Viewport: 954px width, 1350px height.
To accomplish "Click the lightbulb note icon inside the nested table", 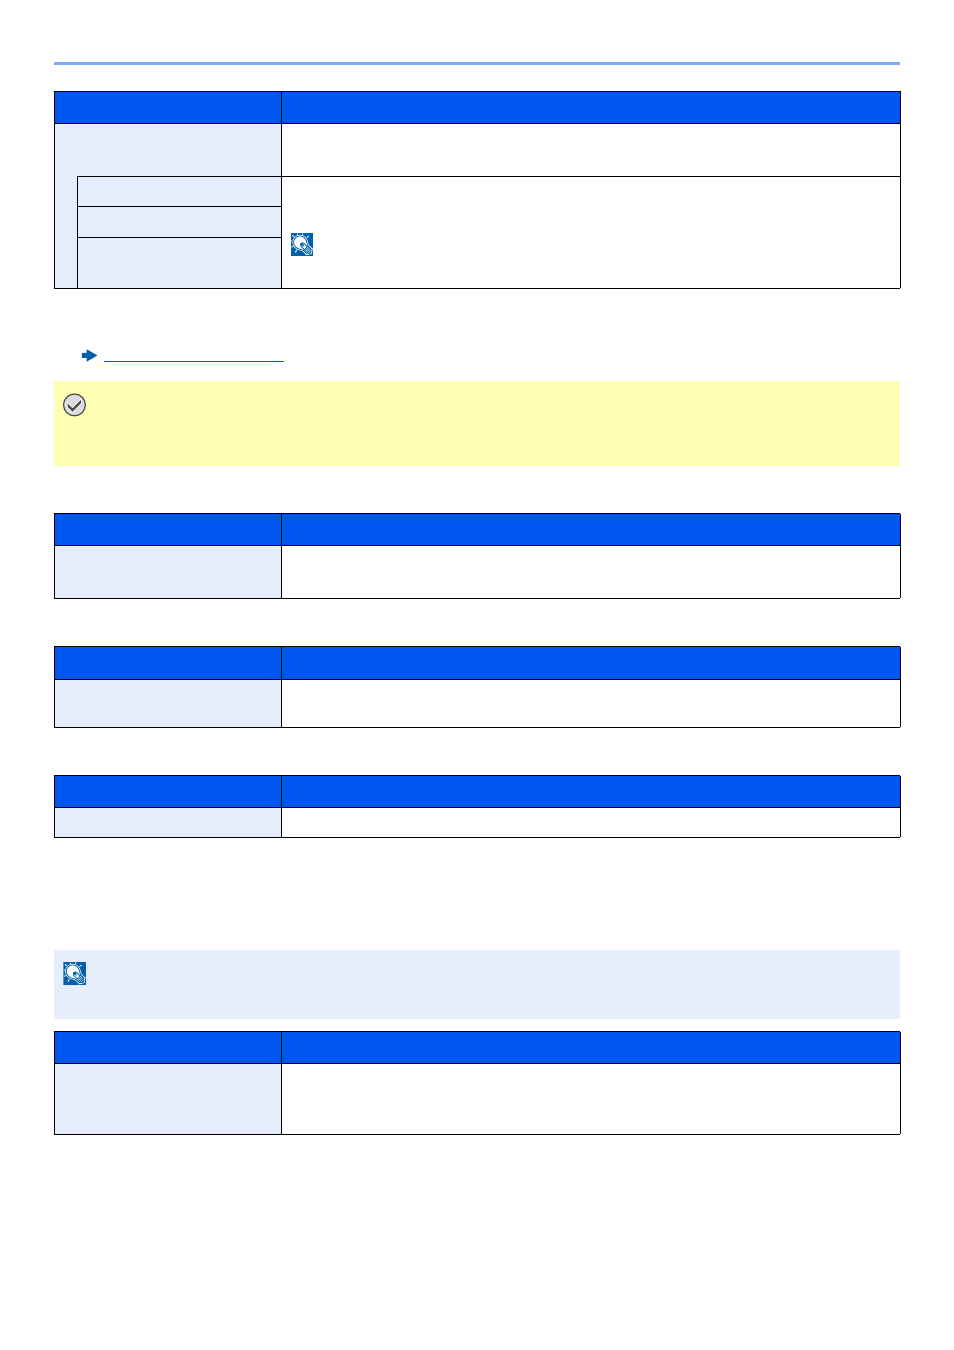I will pos(302,244).
